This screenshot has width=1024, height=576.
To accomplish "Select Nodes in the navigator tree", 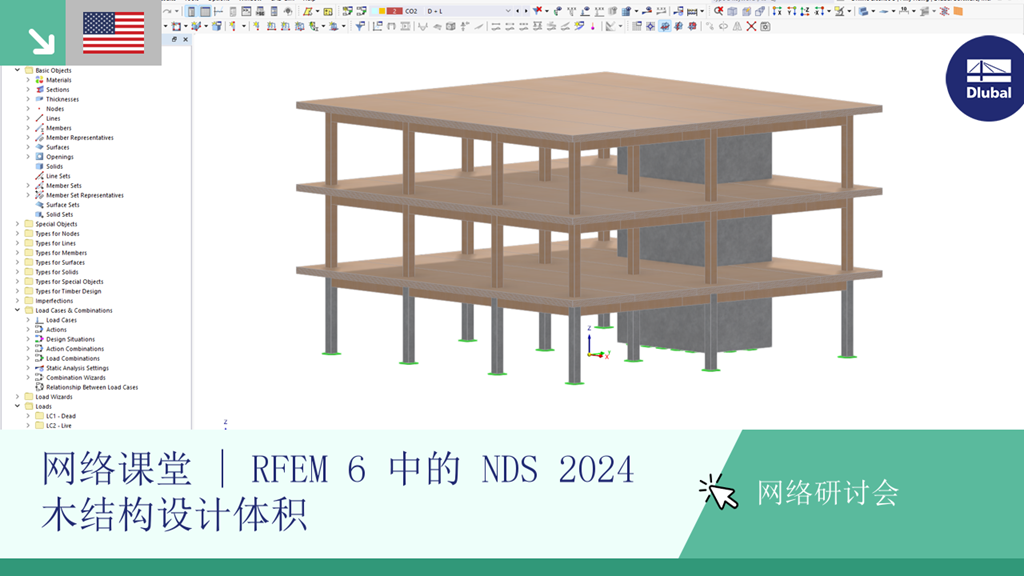I will tap(55, 108).
